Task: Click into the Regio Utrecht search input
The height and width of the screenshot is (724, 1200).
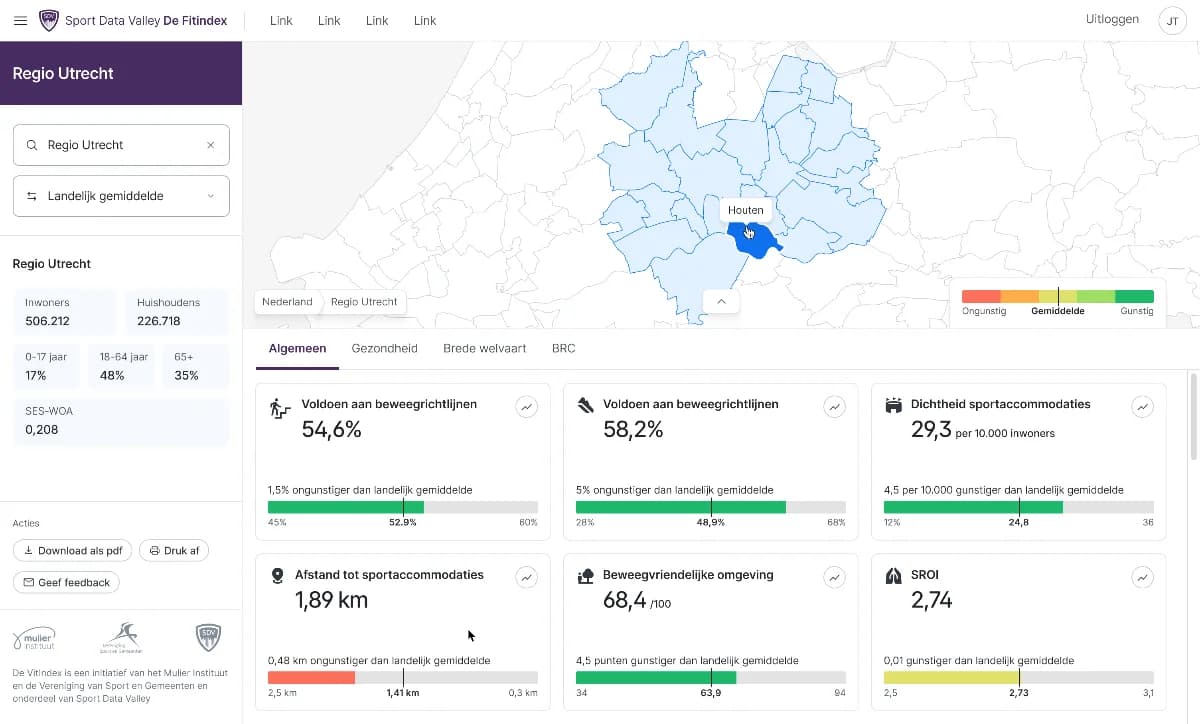Action: coord(121,145)
